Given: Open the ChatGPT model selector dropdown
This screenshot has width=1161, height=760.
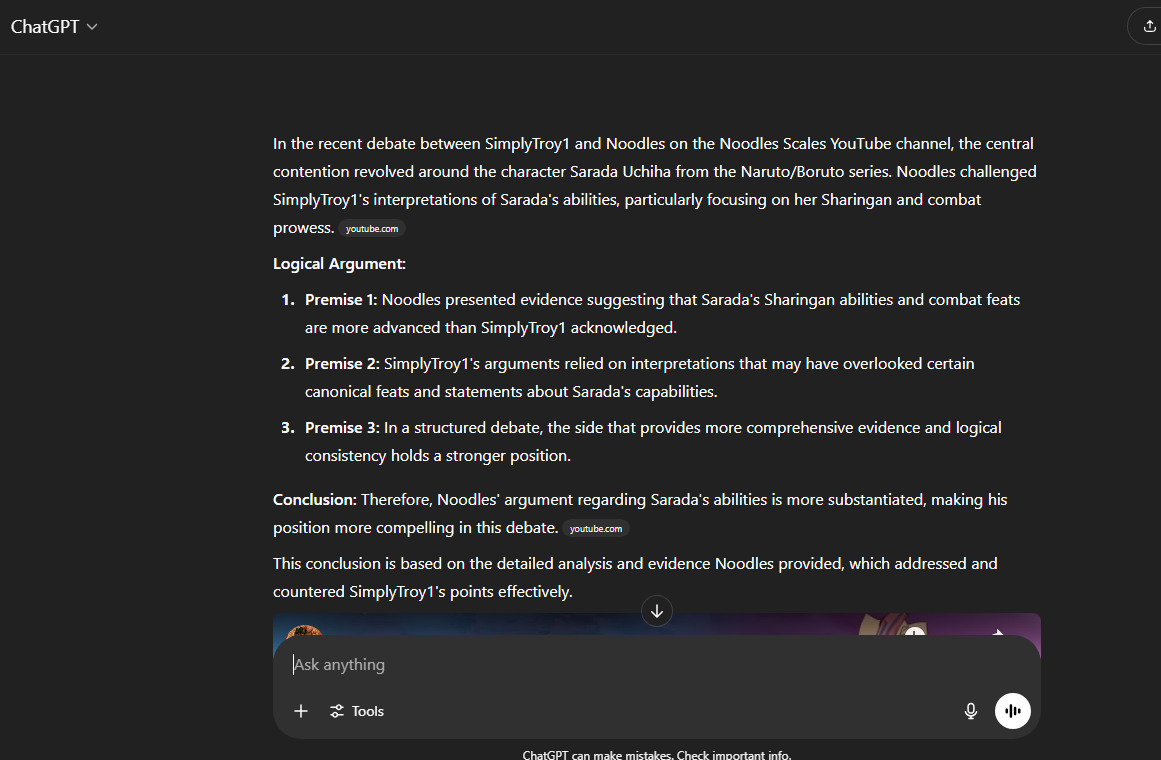Looking at the screenshot, I should tap(53, 27).
